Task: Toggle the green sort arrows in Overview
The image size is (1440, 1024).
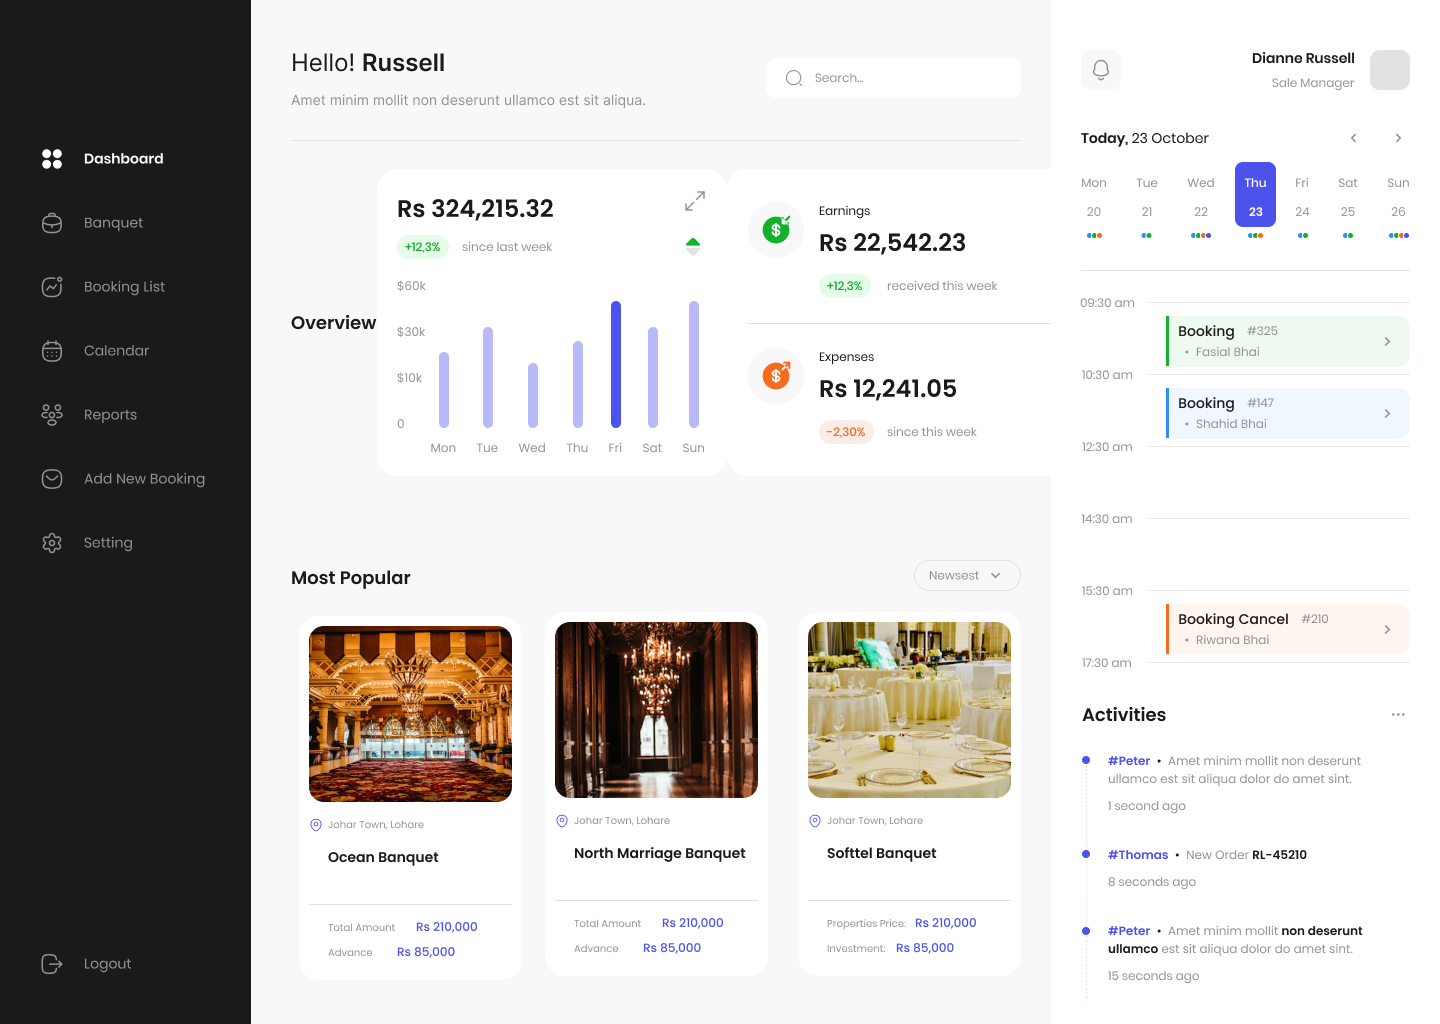Action: [693, 247]
